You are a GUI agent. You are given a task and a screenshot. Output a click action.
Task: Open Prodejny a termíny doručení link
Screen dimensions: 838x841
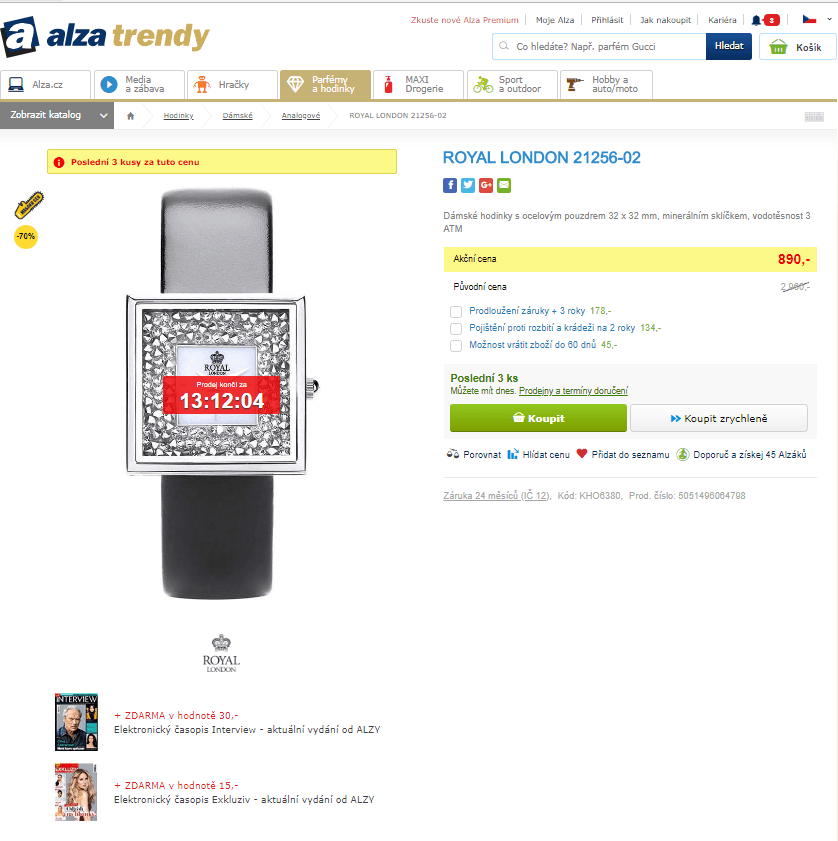pyautogui.click(x=573, y=391)
